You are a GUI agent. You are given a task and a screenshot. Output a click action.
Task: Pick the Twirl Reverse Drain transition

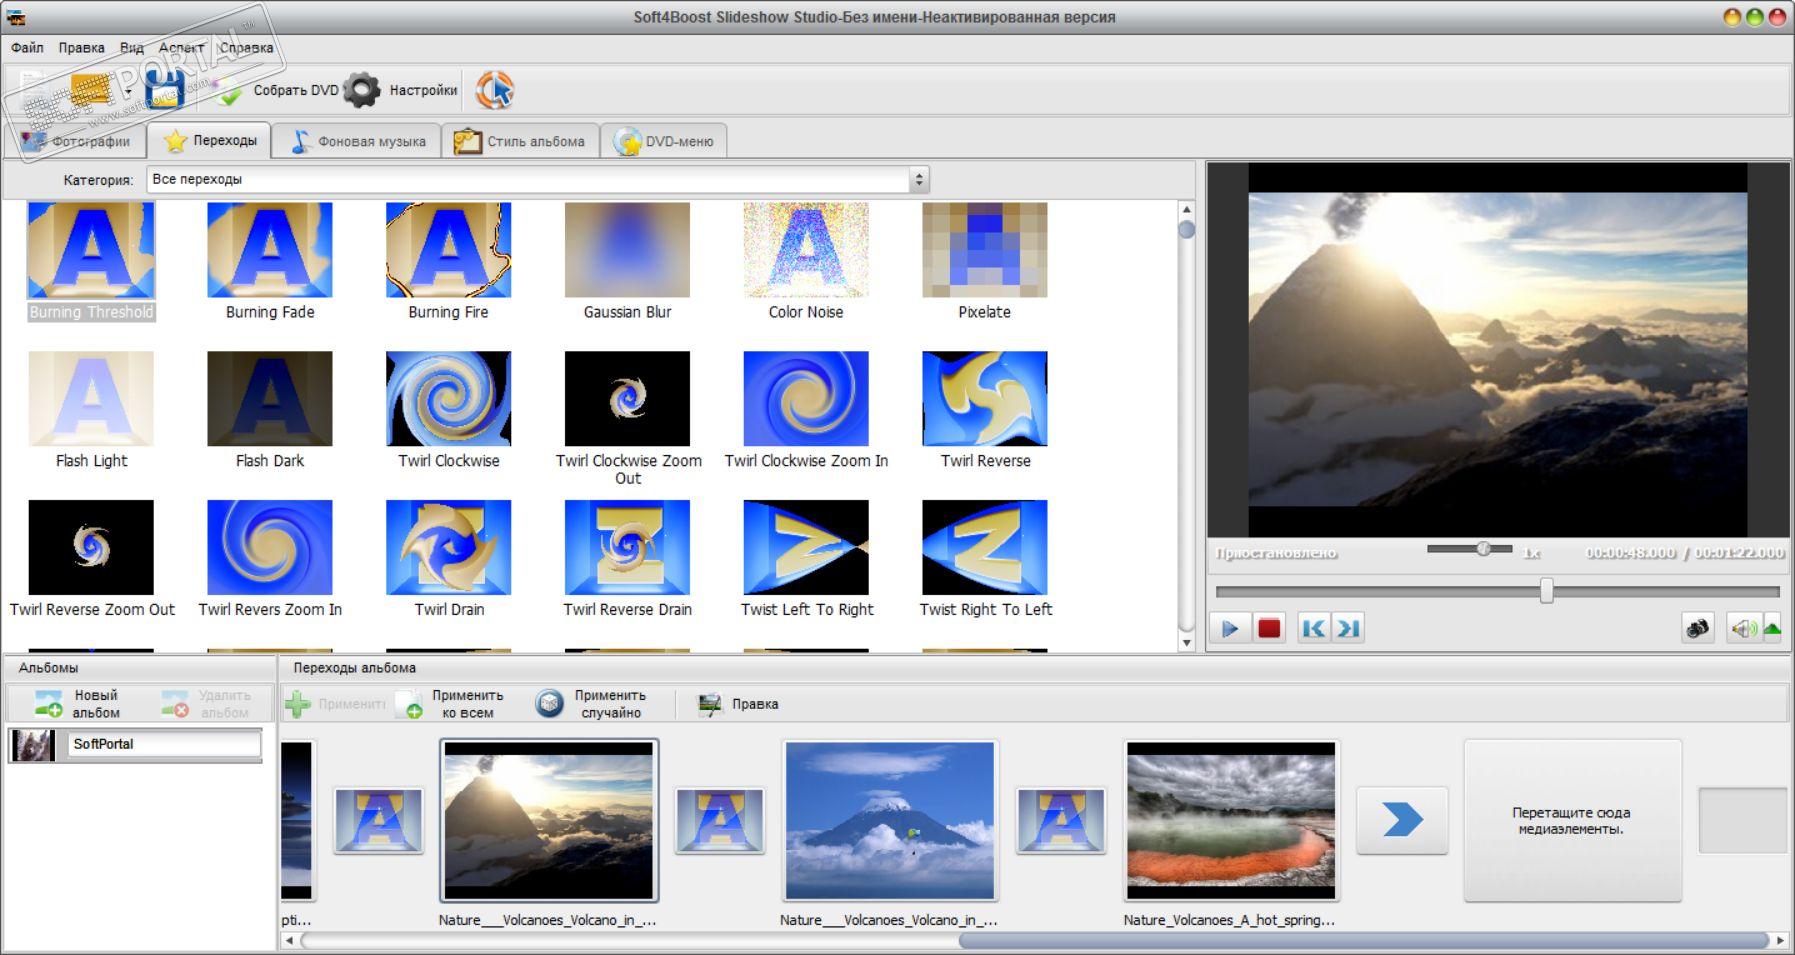click(x=627, y=559)
